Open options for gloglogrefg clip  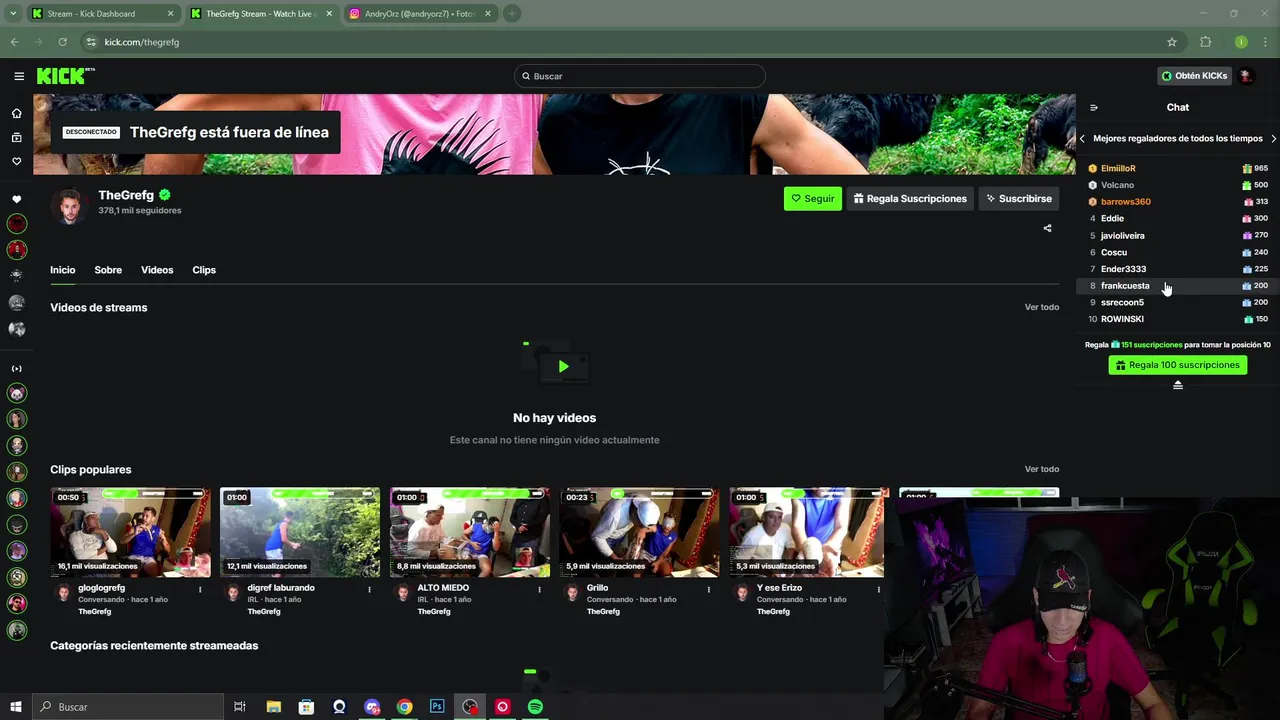click(200, 590)
